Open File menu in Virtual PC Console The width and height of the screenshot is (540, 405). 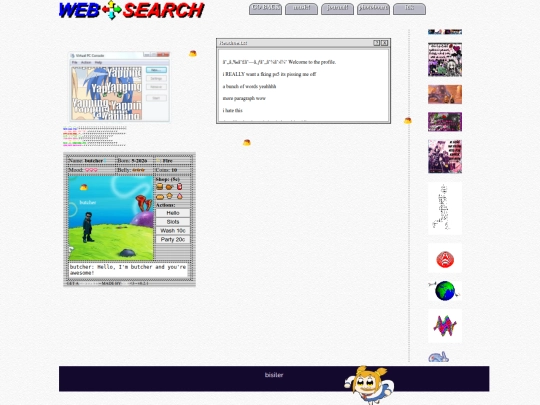point(74,63)
